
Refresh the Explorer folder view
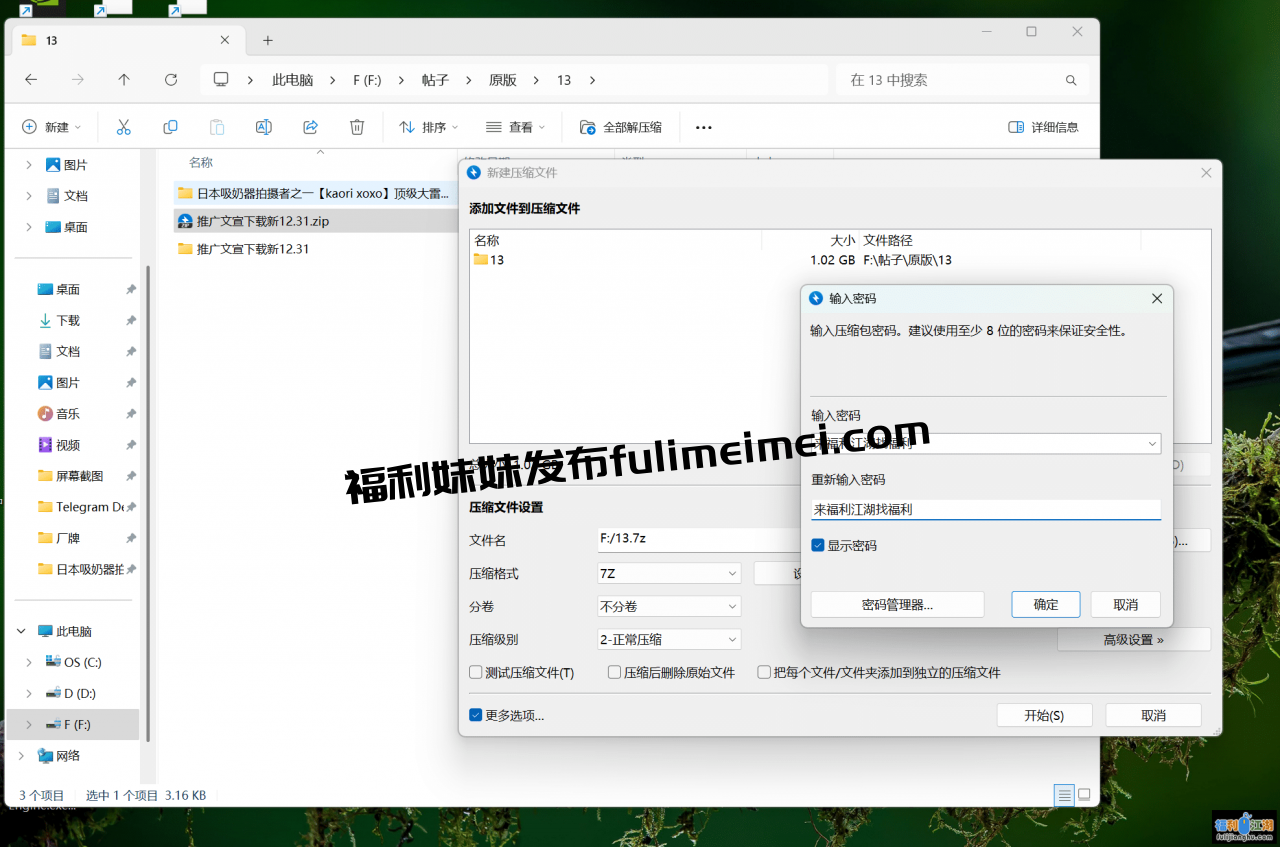[171, 80]
